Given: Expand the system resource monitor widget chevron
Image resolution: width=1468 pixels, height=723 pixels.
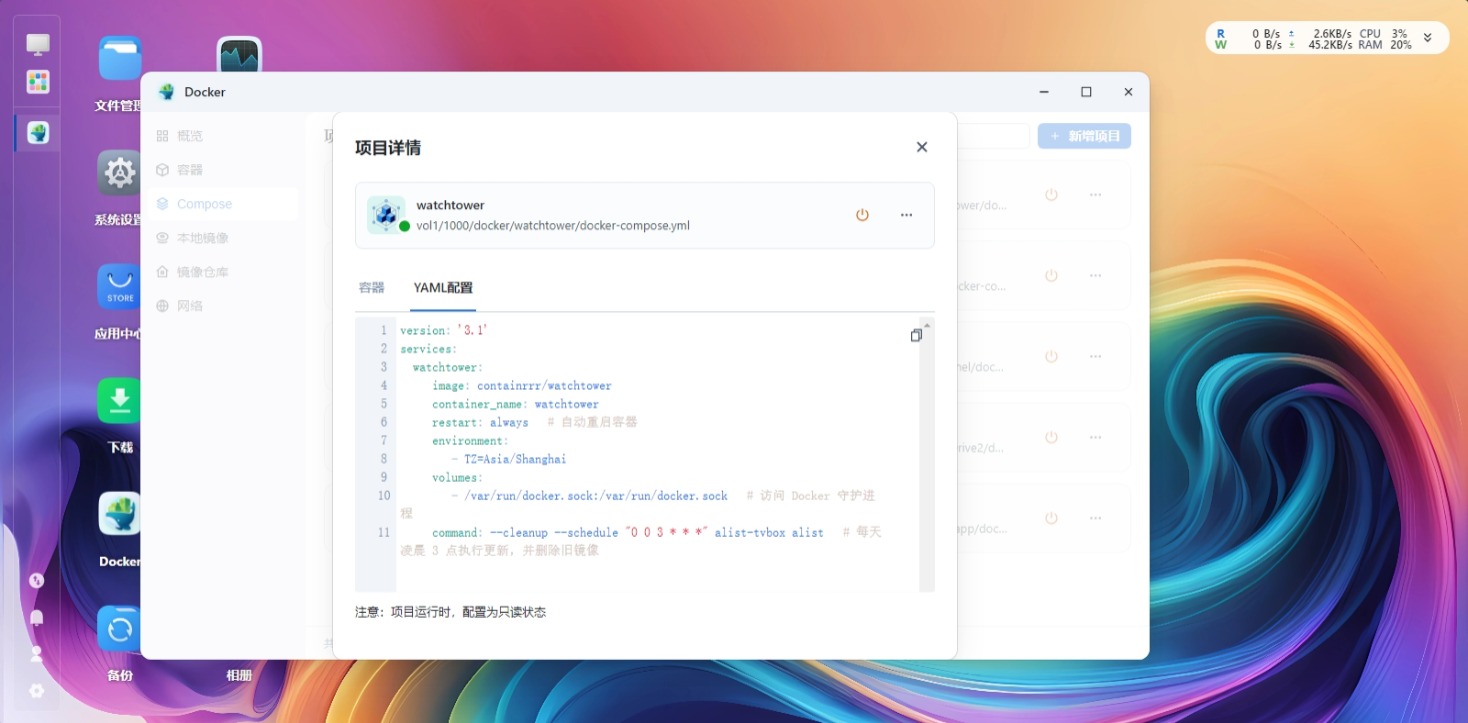Looking at the screenshot, I should [1428, 38].
